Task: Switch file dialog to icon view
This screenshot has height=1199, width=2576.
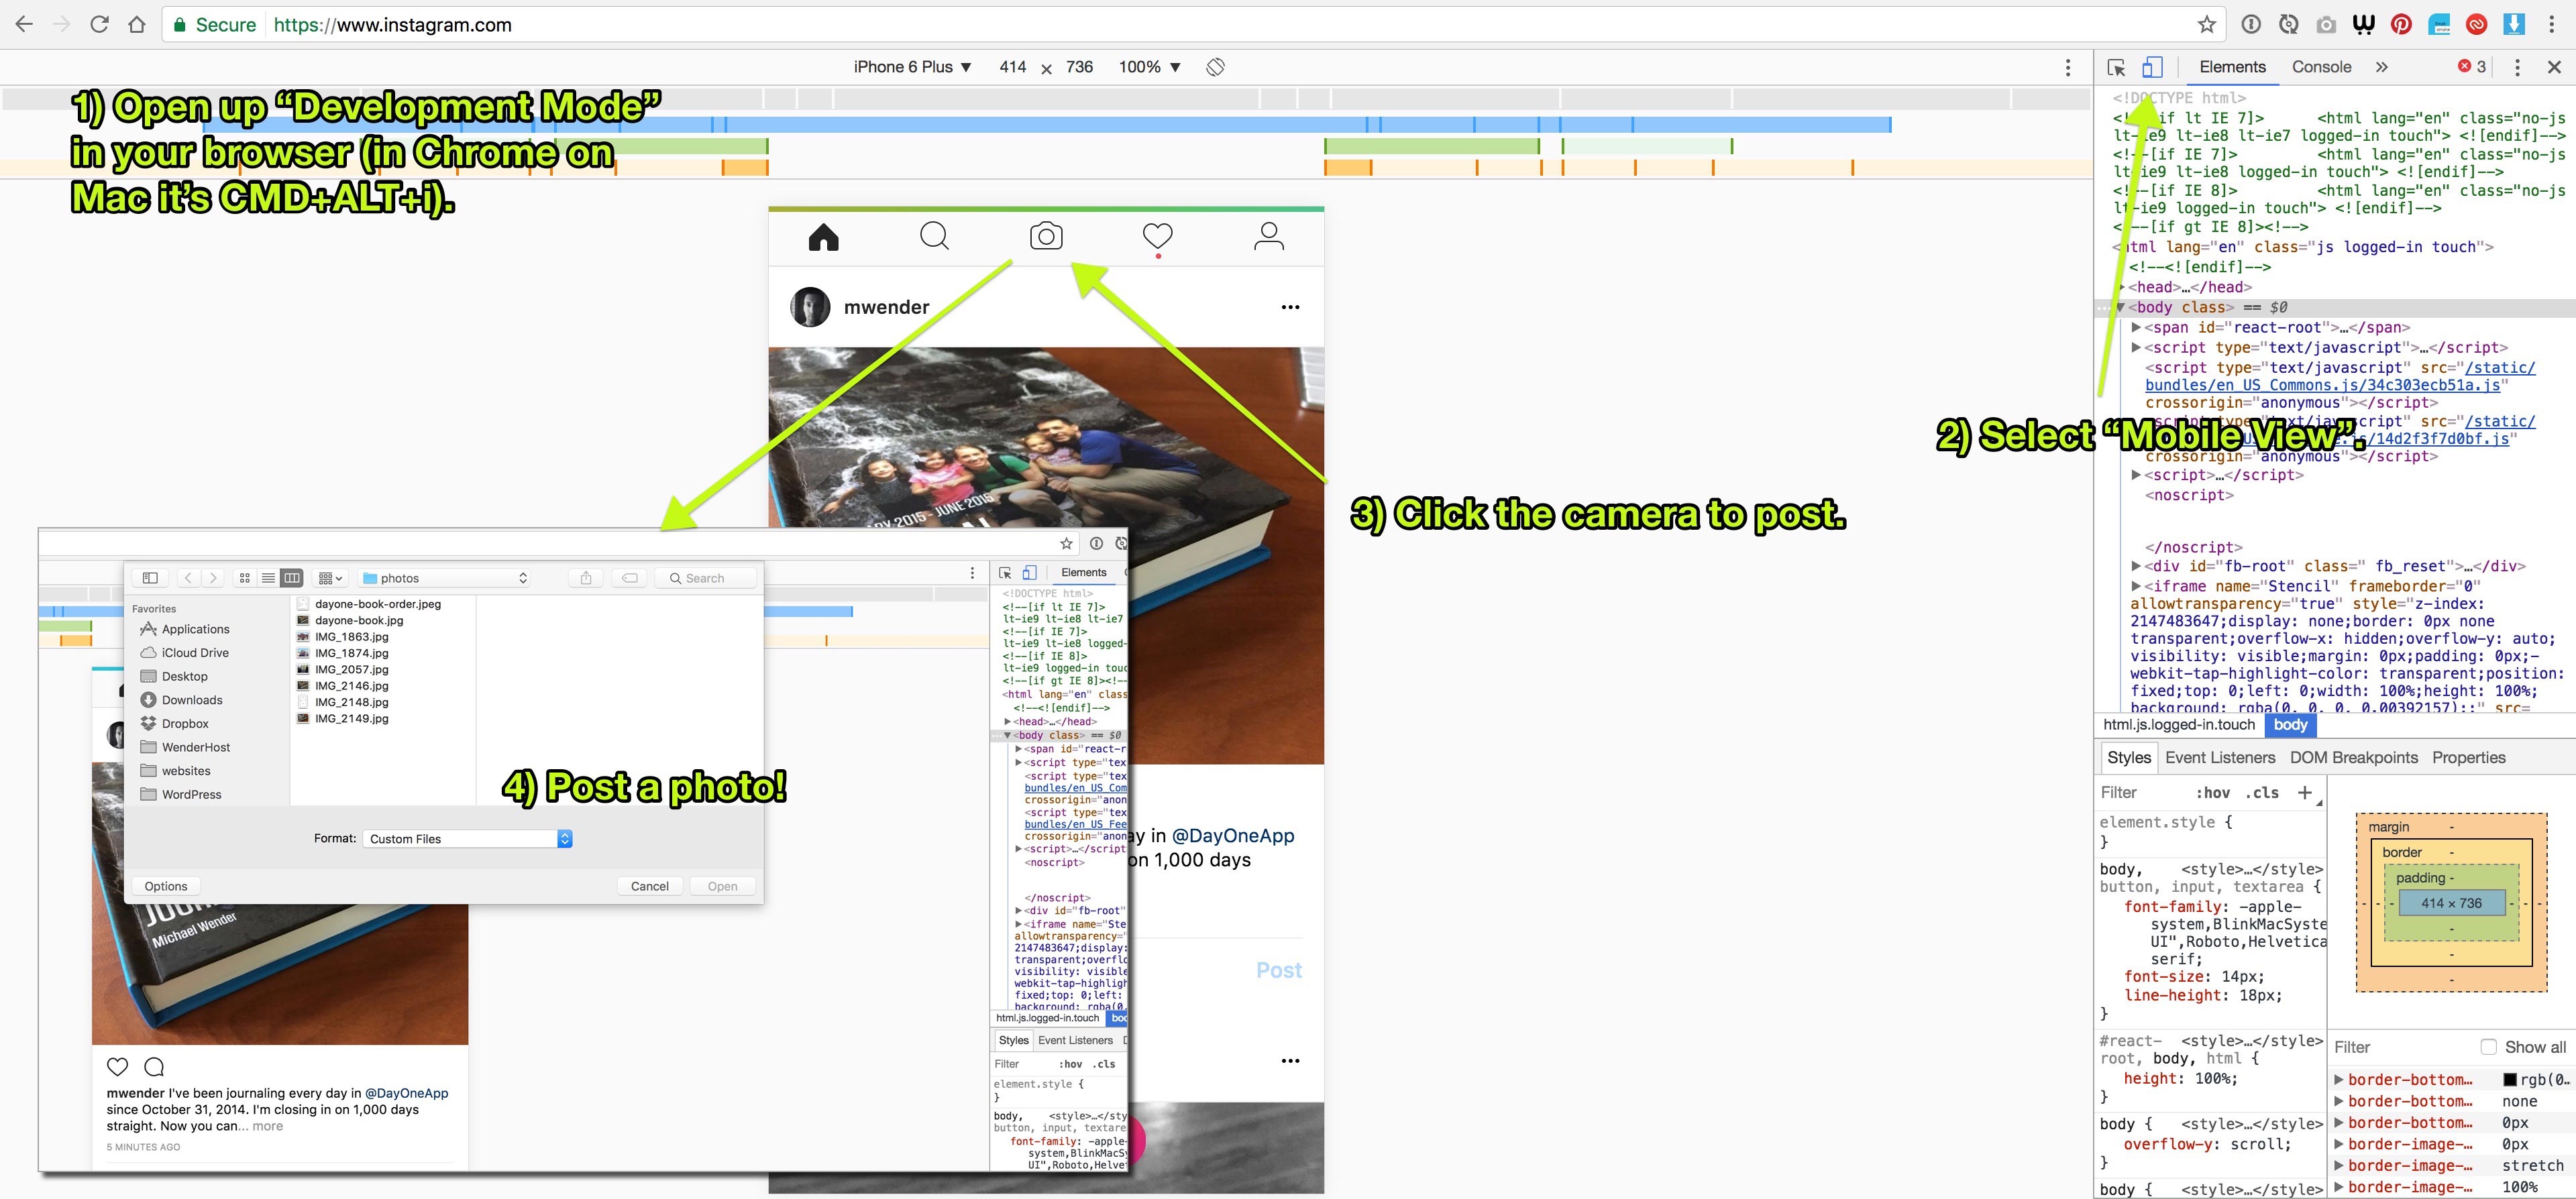Action: tap(245, 578)
